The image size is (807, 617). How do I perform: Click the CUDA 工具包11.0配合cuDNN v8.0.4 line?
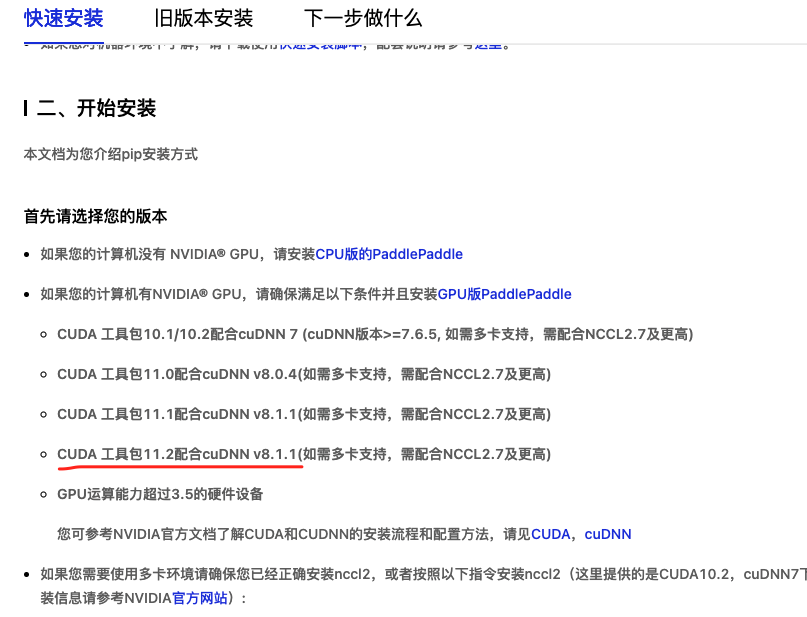tap(304, 374)
